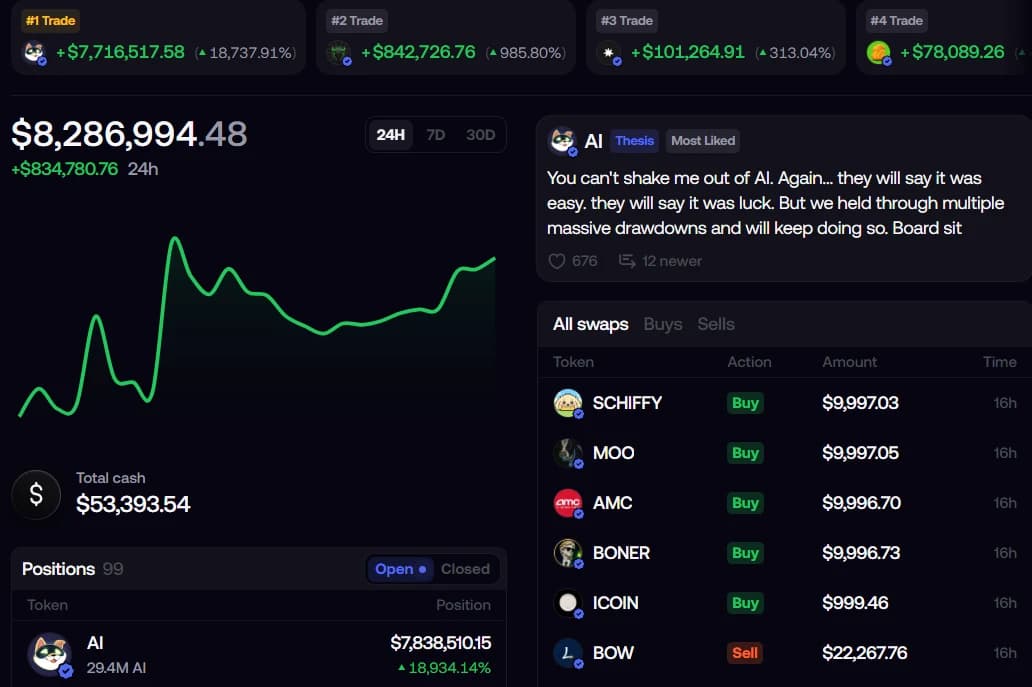The width and height of the screenshot is (1032, 687).
Task: Click the AMC amount $9,996.70
Action: coord(862,503)
